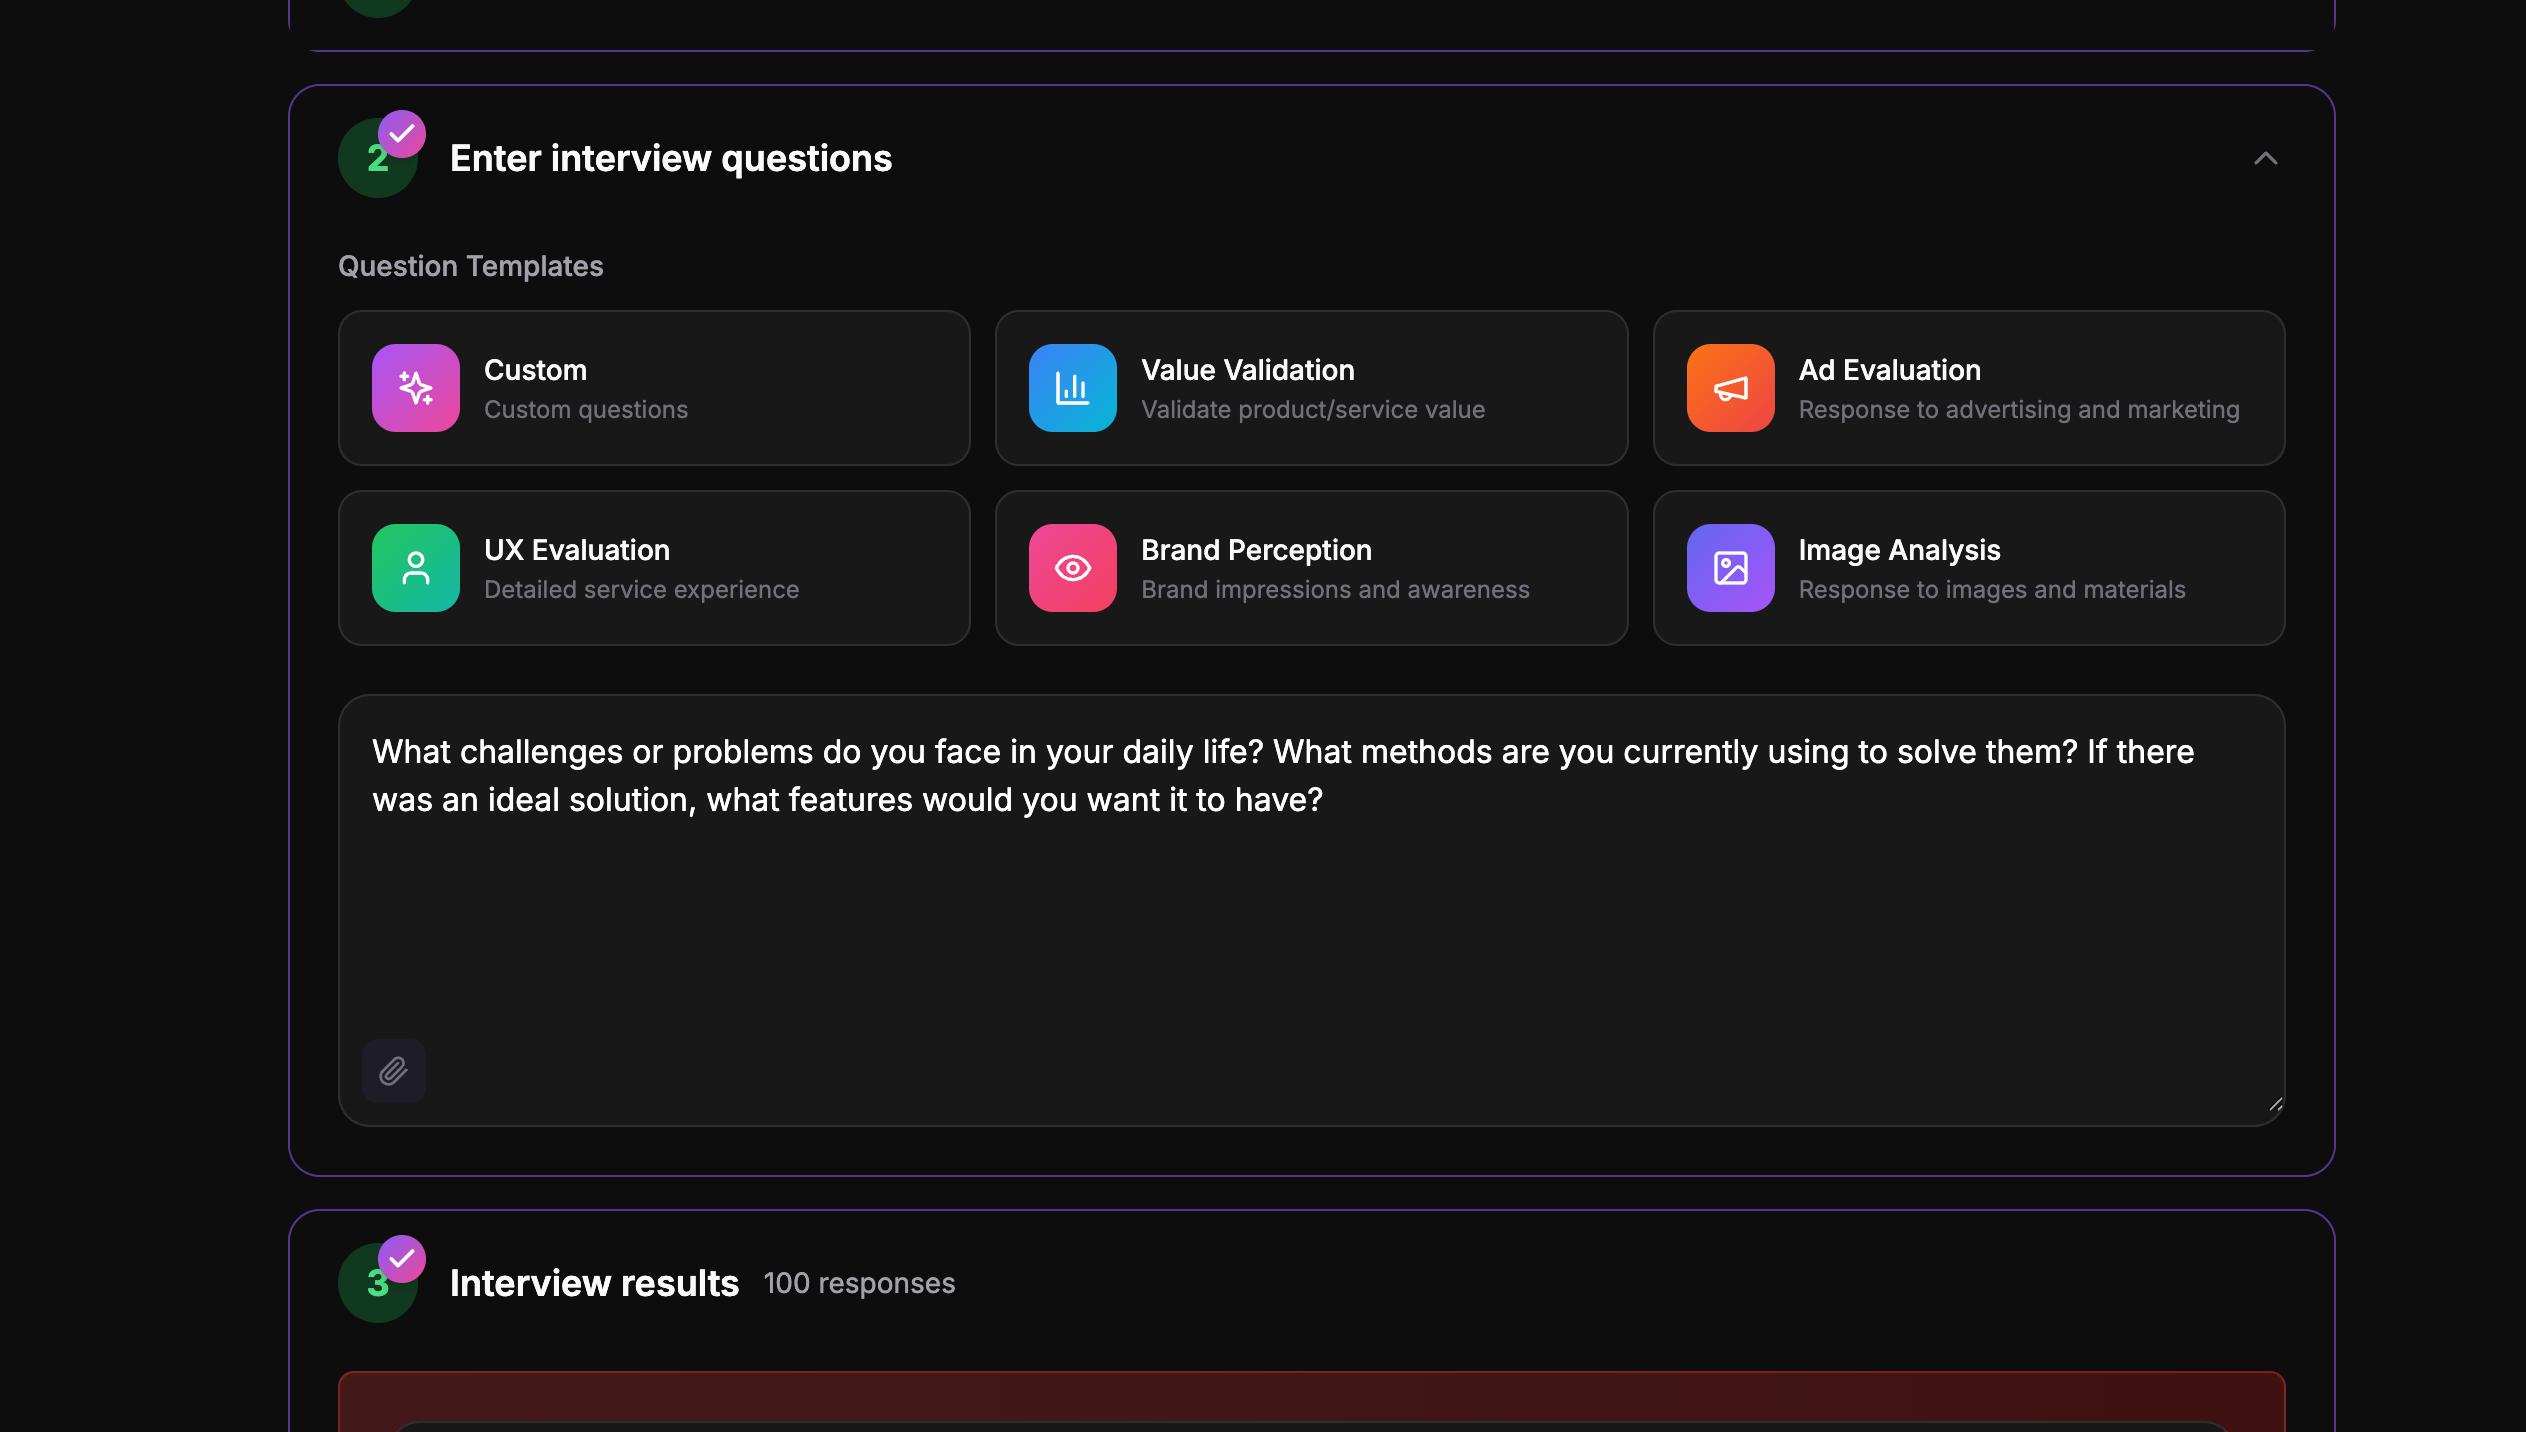Image resolution: width=2526 pixels, height=1432 pixels.
Task: Click step 2 checkmark badge
Action: coord(402,133)
